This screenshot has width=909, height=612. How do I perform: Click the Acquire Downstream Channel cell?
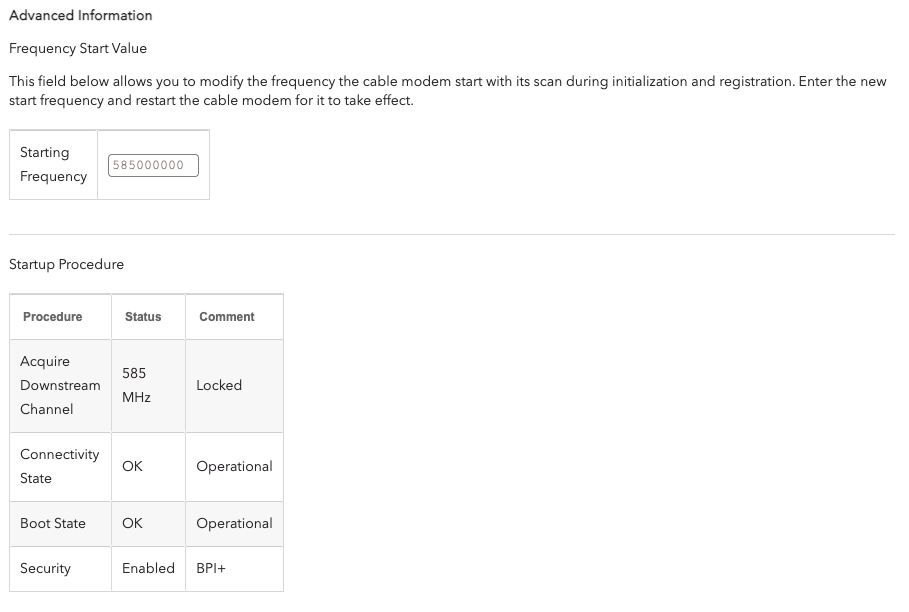click(x=60, y=385)
